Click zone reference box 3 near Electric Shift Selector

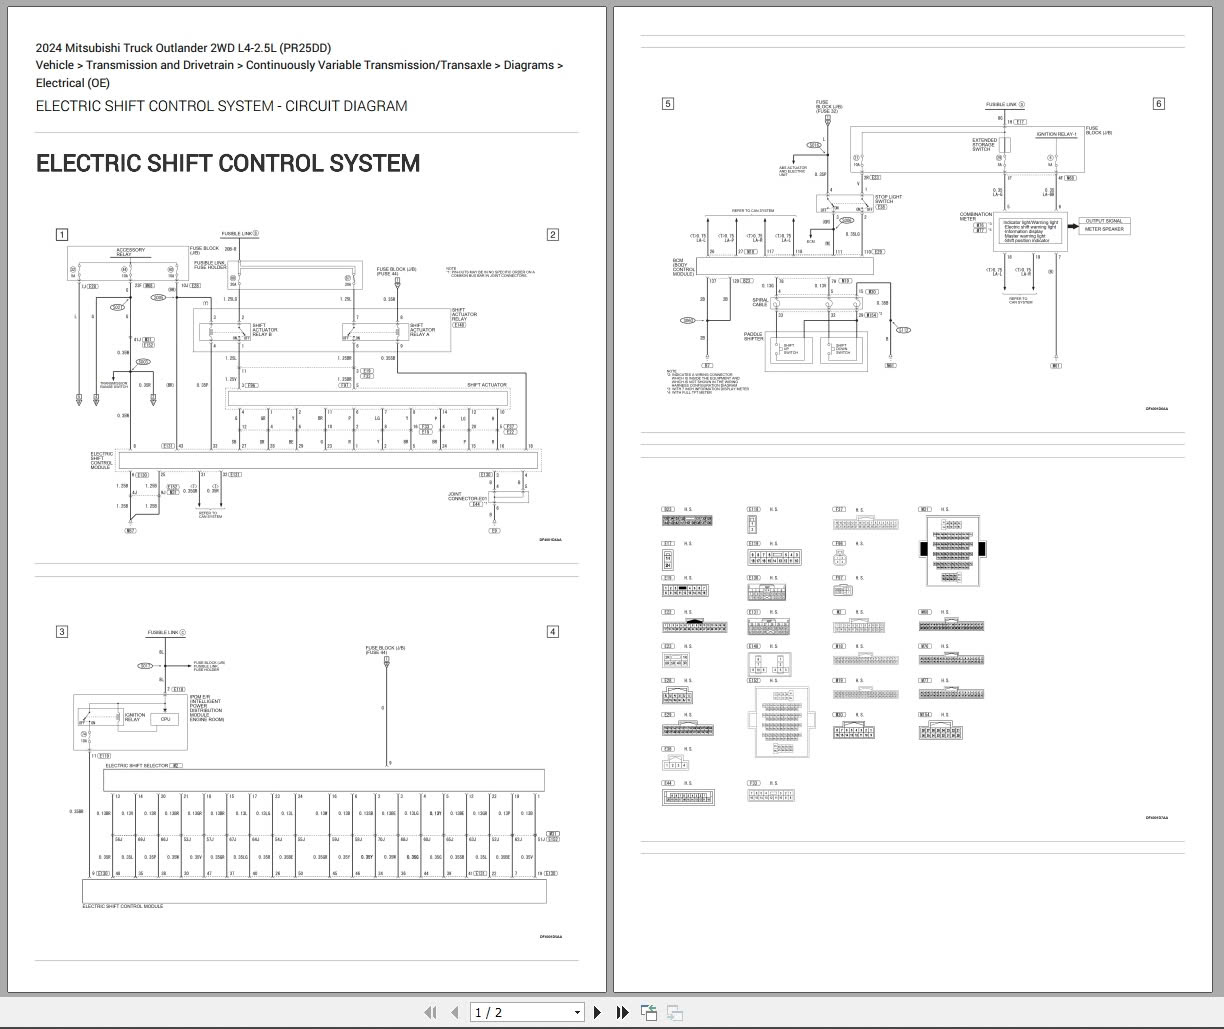tap(62, 631)
